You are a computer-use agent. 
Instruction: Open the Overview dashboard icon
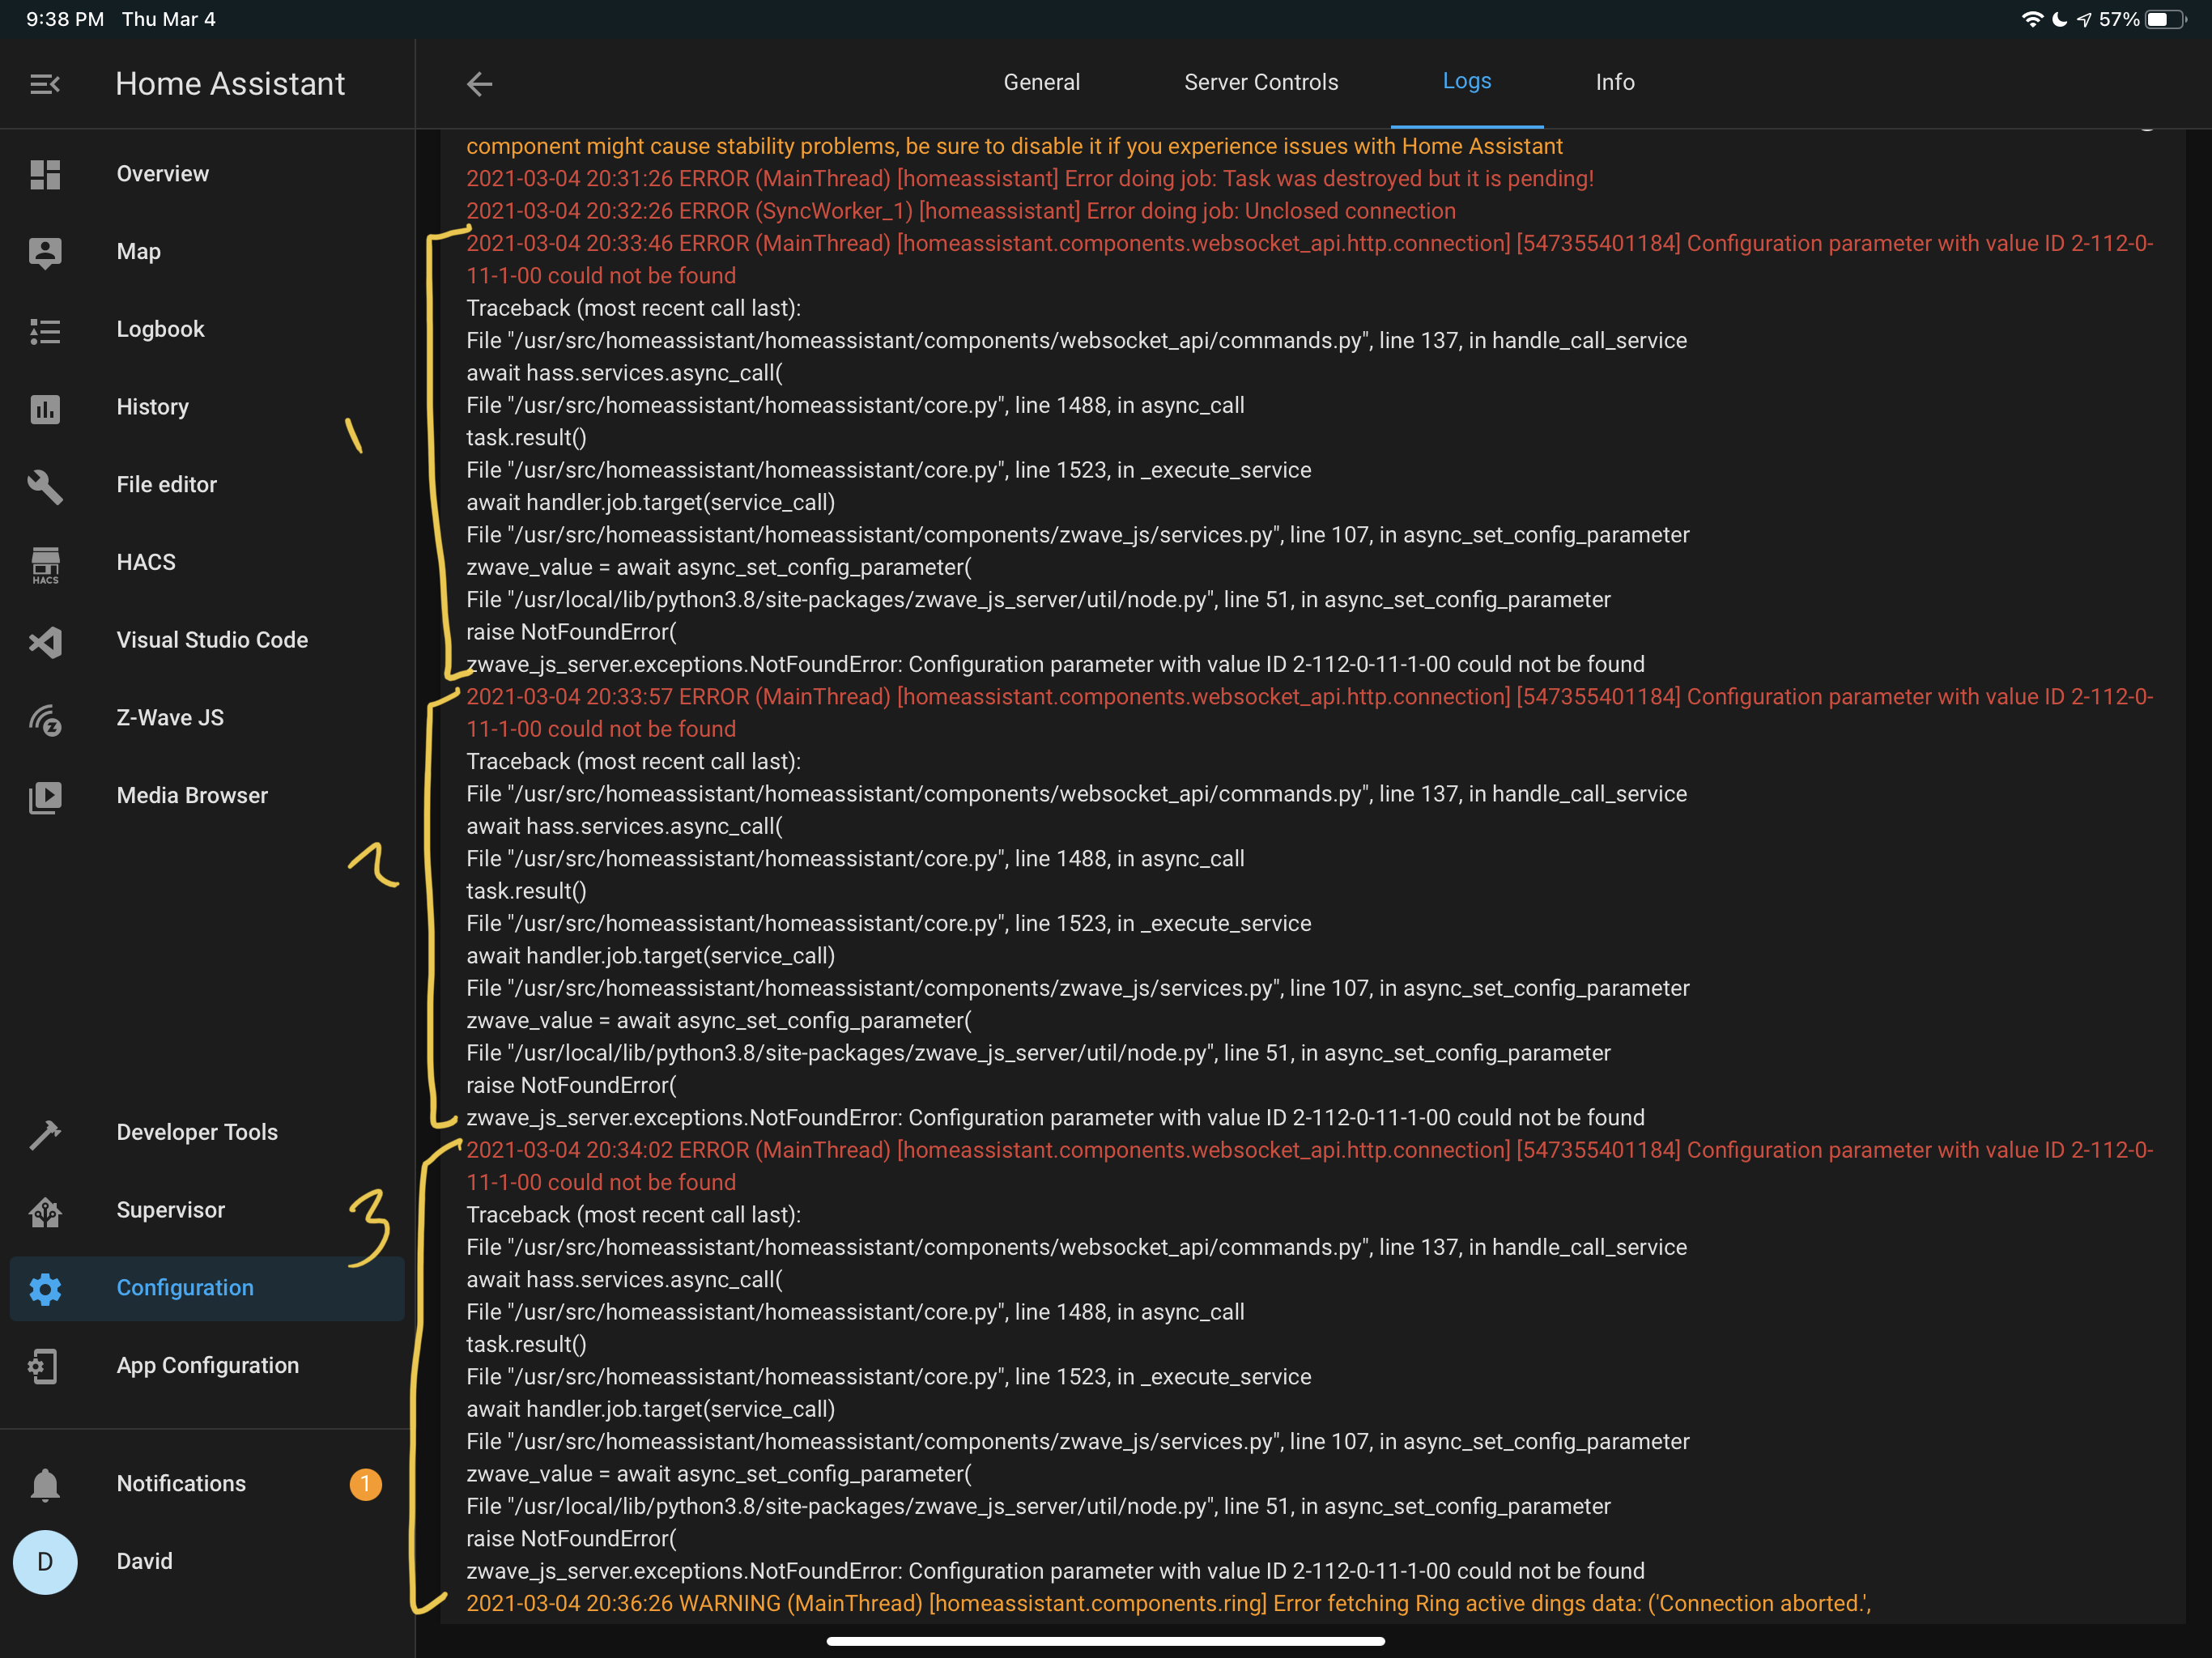[x=45, y=174]
